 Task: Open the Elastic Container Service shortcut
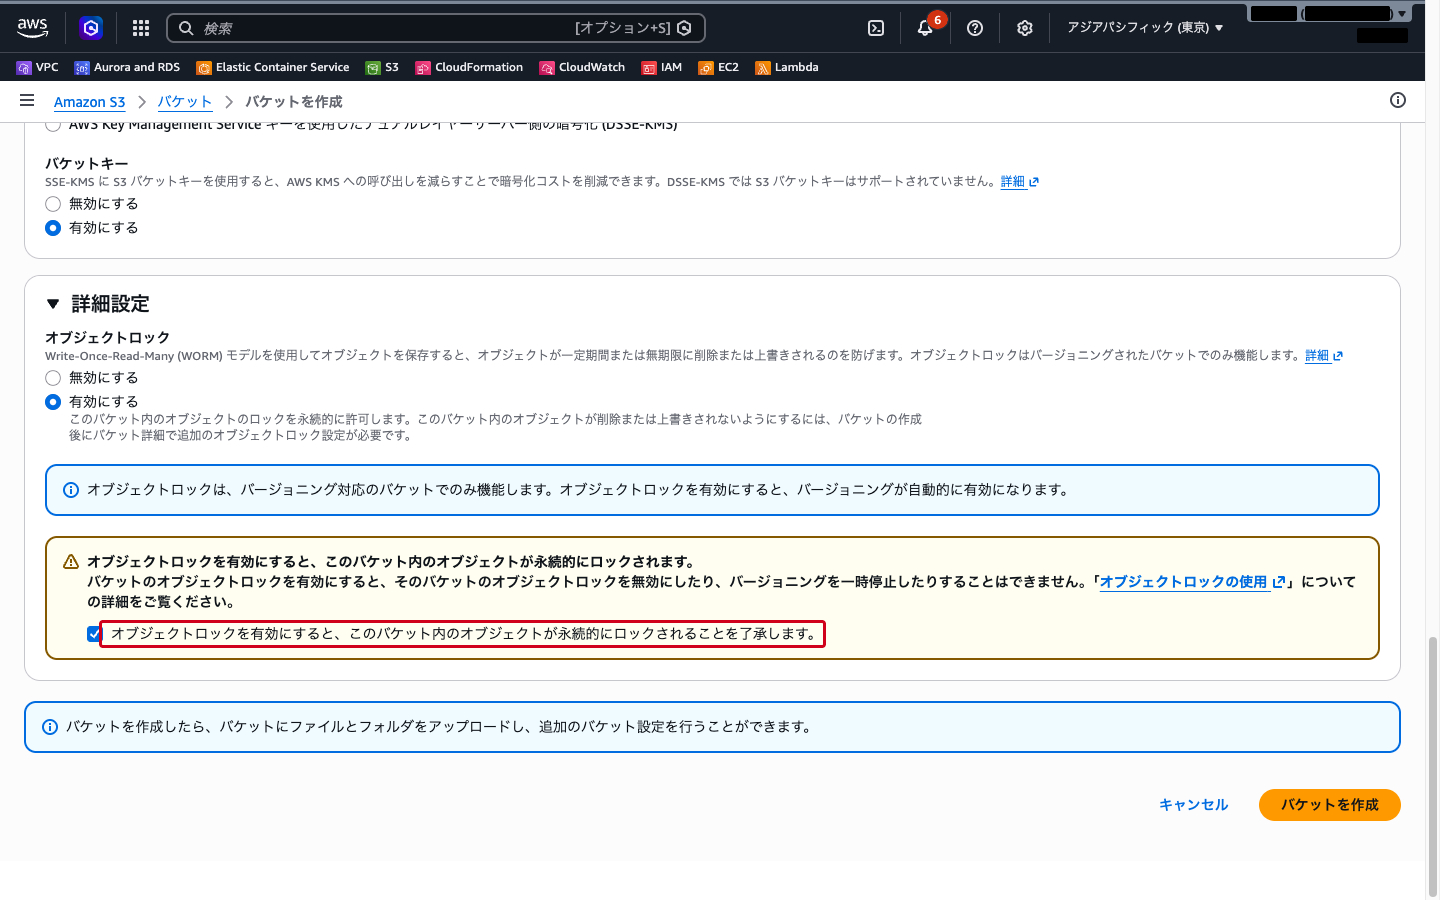(x=273, y=67)
